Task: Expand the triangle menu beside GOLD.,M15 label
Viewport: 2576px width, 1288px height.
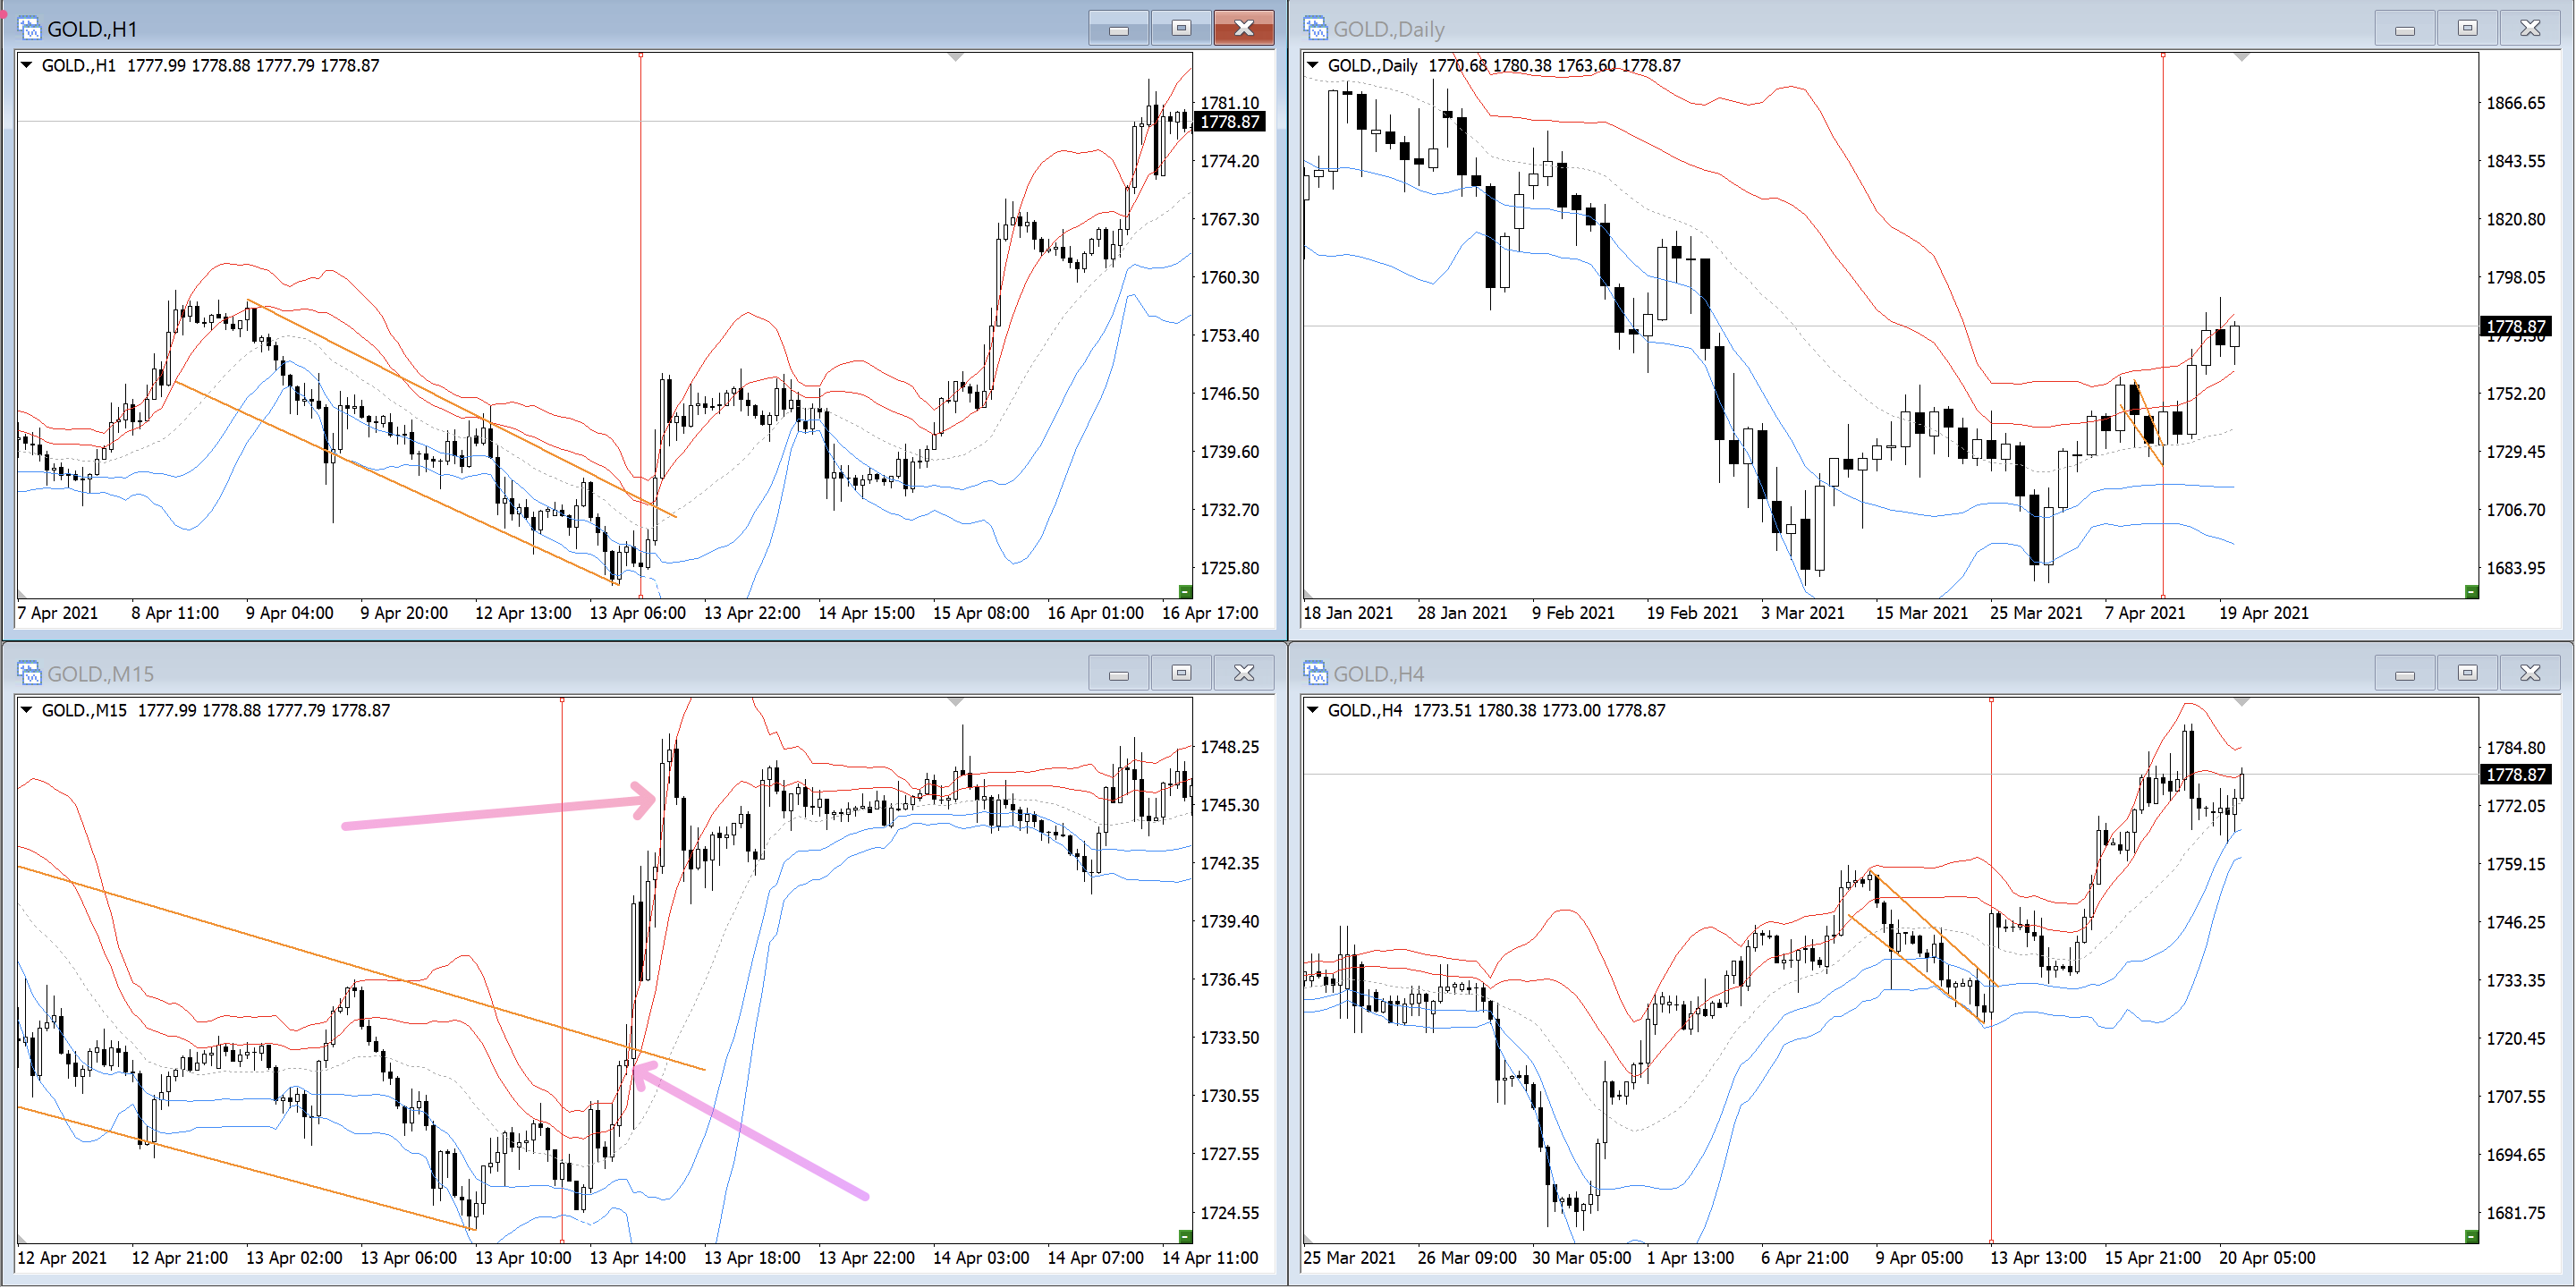Action: point(27,710)
